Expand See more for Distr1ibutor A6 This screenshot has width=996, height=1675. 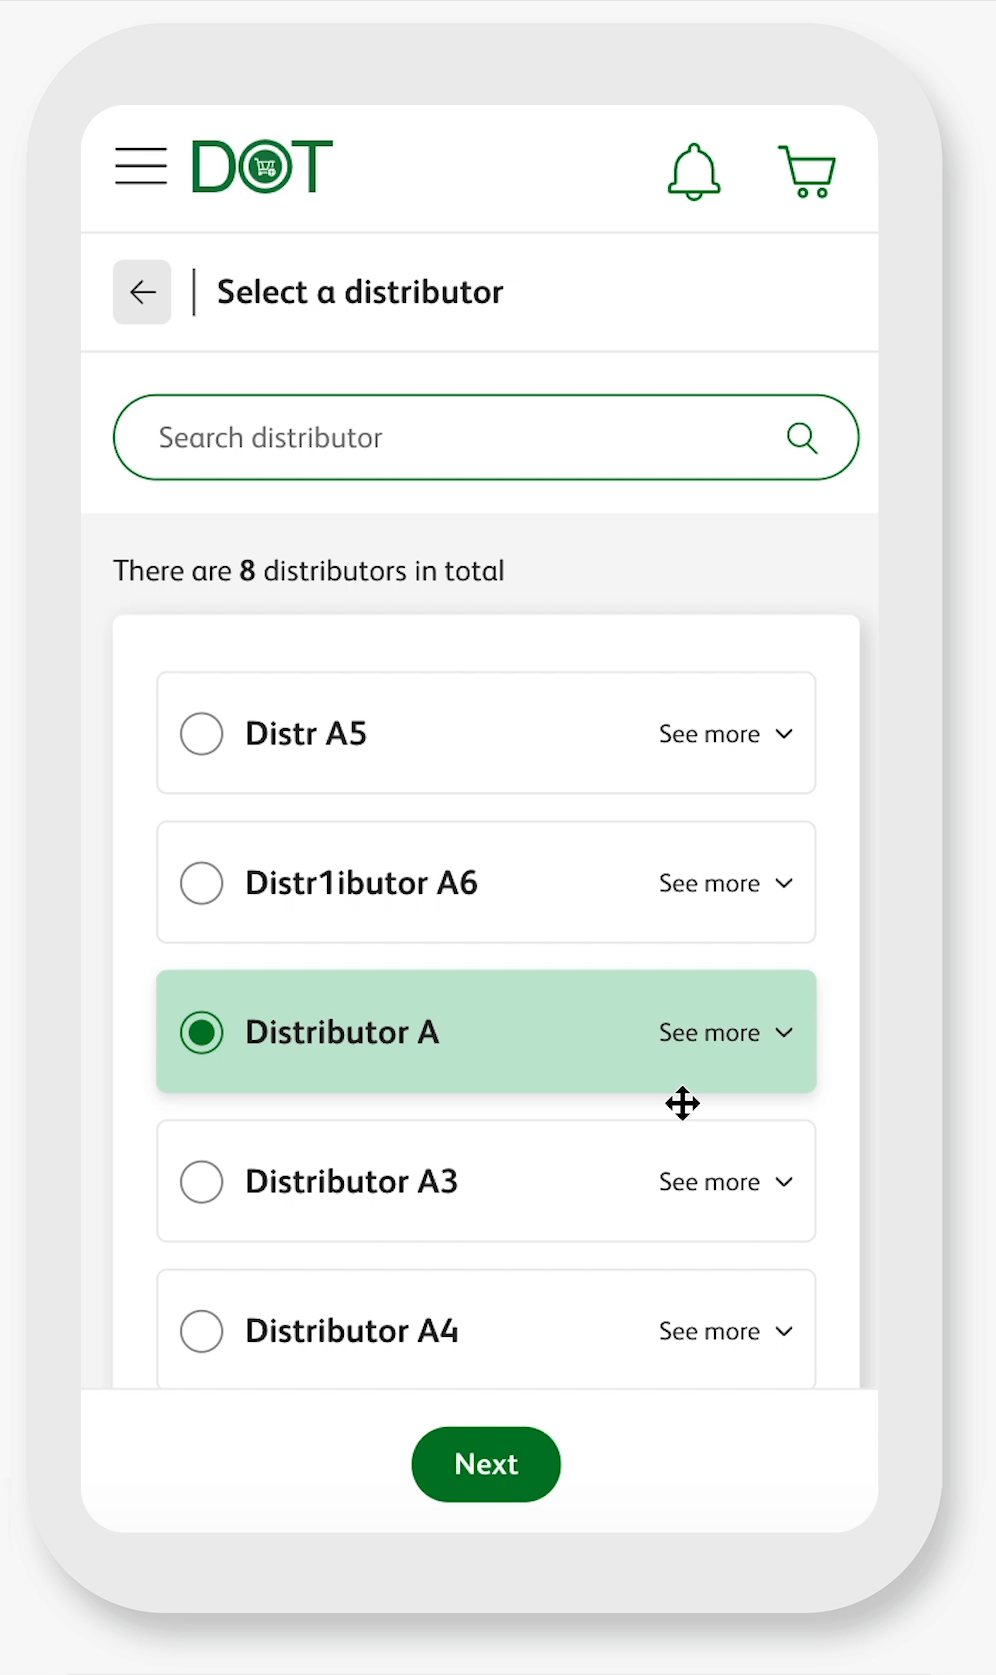[x=726, y=884]
